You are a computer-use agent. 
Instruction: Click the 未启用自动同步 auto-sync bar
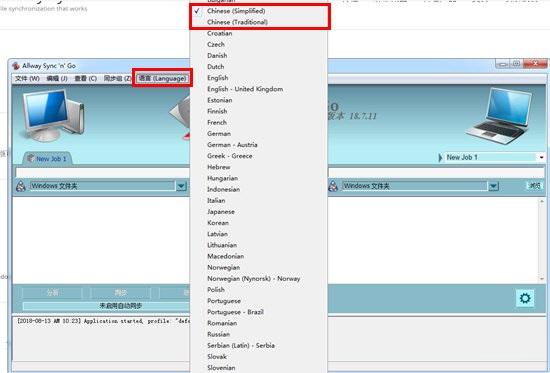(106, 306)
